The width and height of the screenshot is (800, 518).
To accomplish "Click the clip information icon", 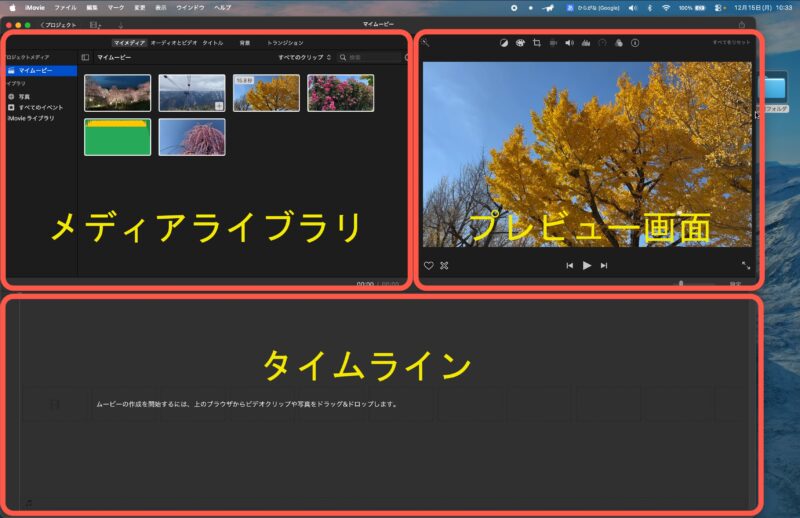I will (x=635, y=43).
